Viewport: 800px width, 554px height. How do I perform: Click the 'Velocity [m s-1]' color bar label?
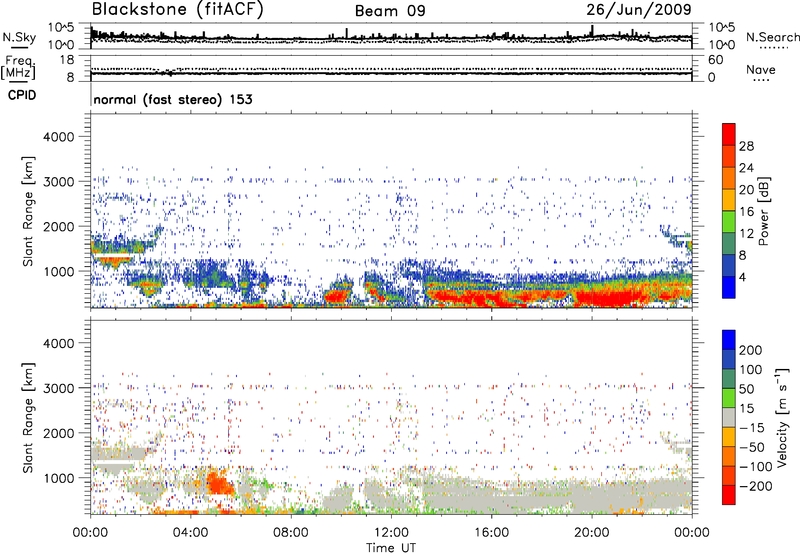click(x=782, y=417)
